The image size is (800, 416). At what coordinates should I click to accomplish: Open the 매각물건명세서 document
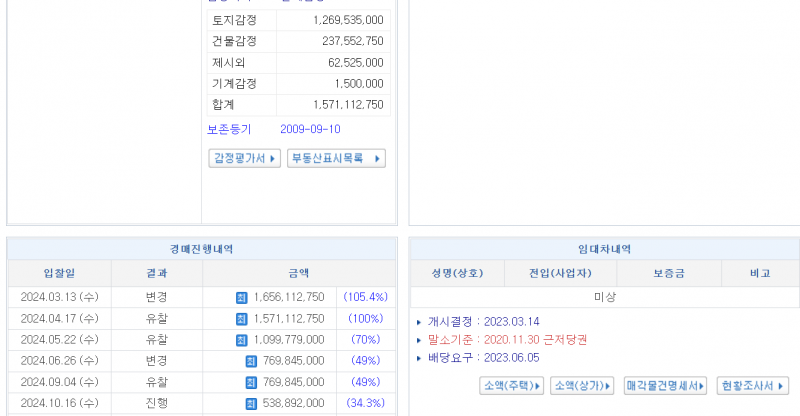666,385
